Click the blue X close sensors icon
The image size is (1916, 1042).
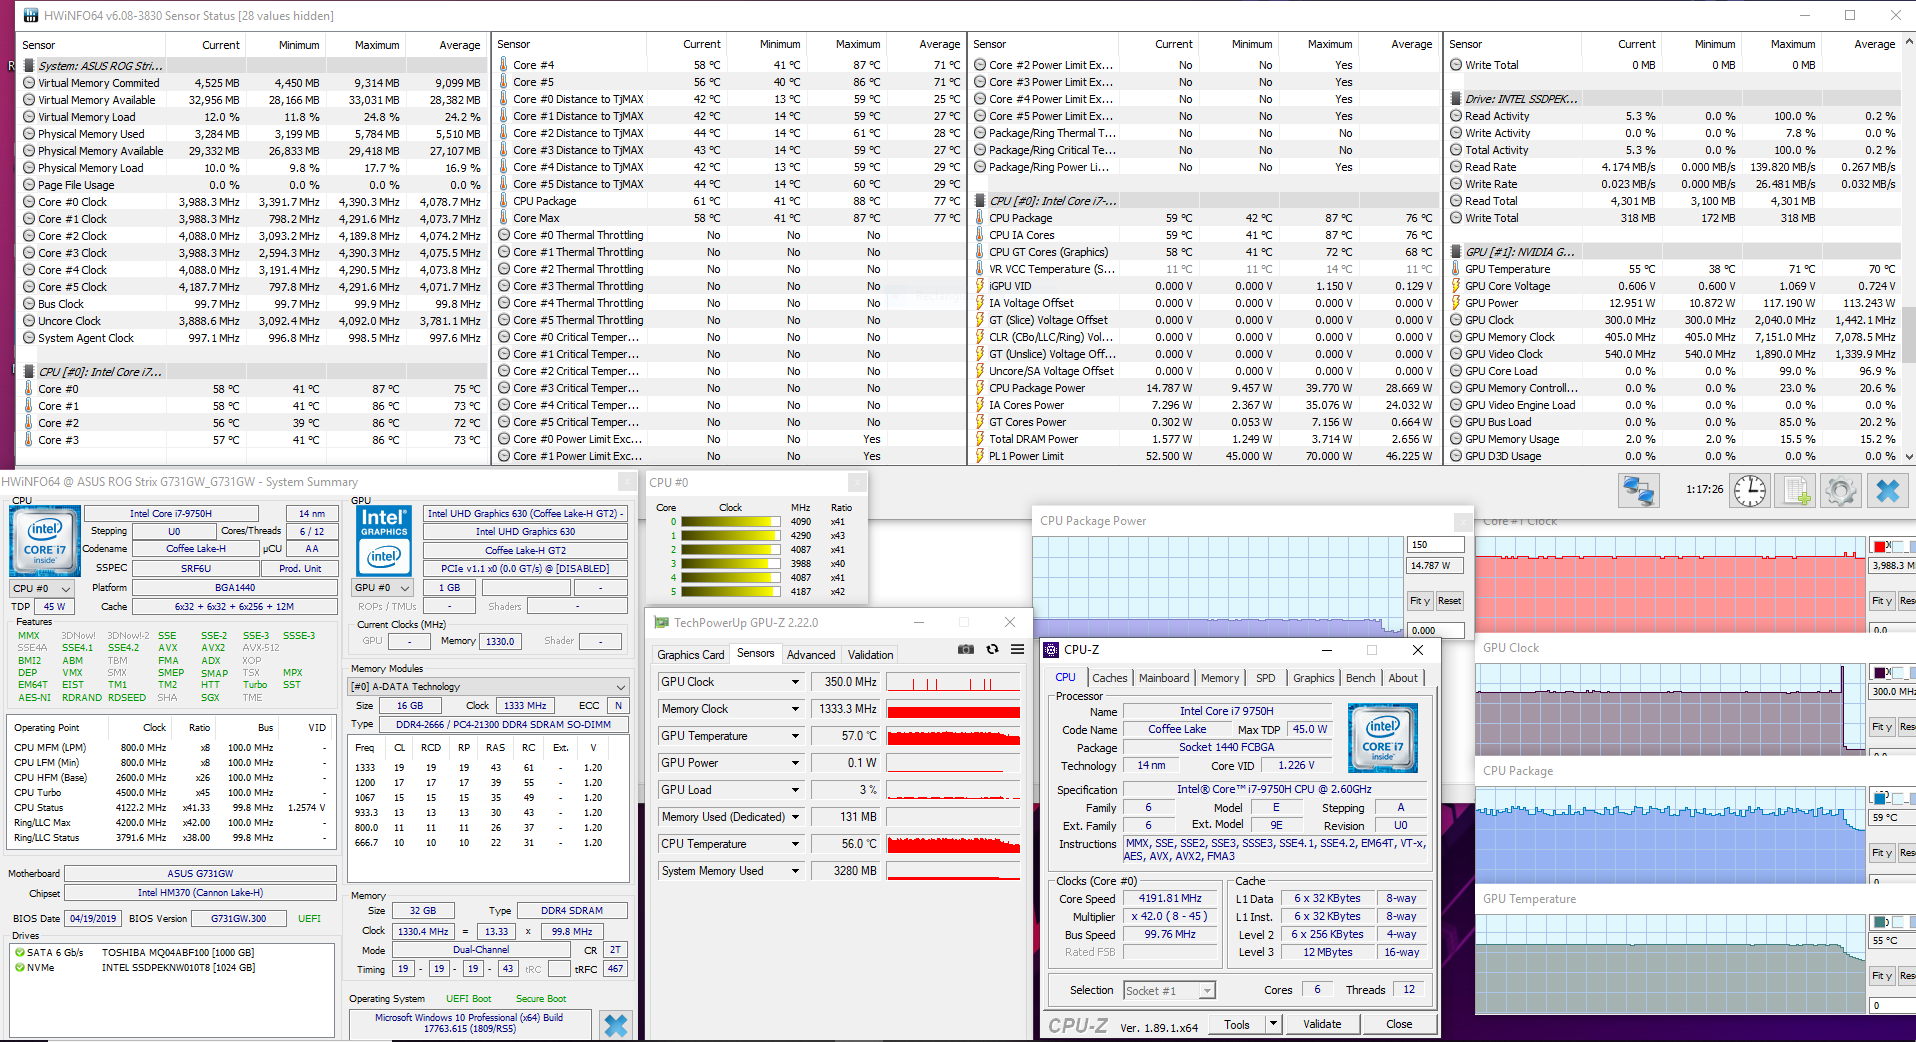[x=1887, y=491]
